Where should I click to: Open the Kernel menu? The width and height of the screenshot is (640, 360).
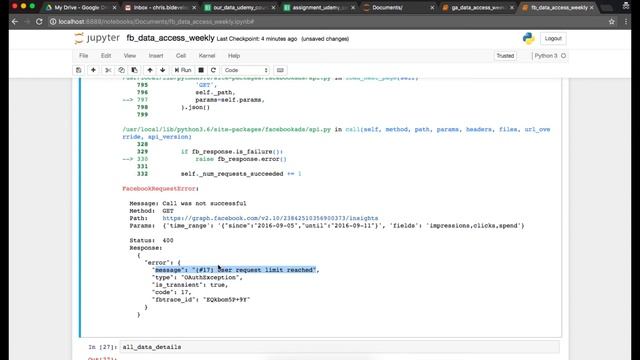[207, 56]
